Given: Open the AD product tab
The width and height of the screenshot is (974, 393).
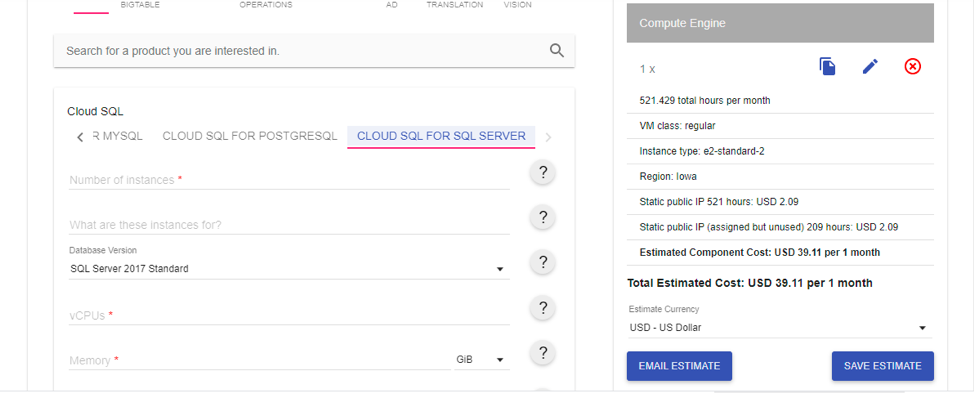Looking at the screenshot, I should click(x=392, y=5).
